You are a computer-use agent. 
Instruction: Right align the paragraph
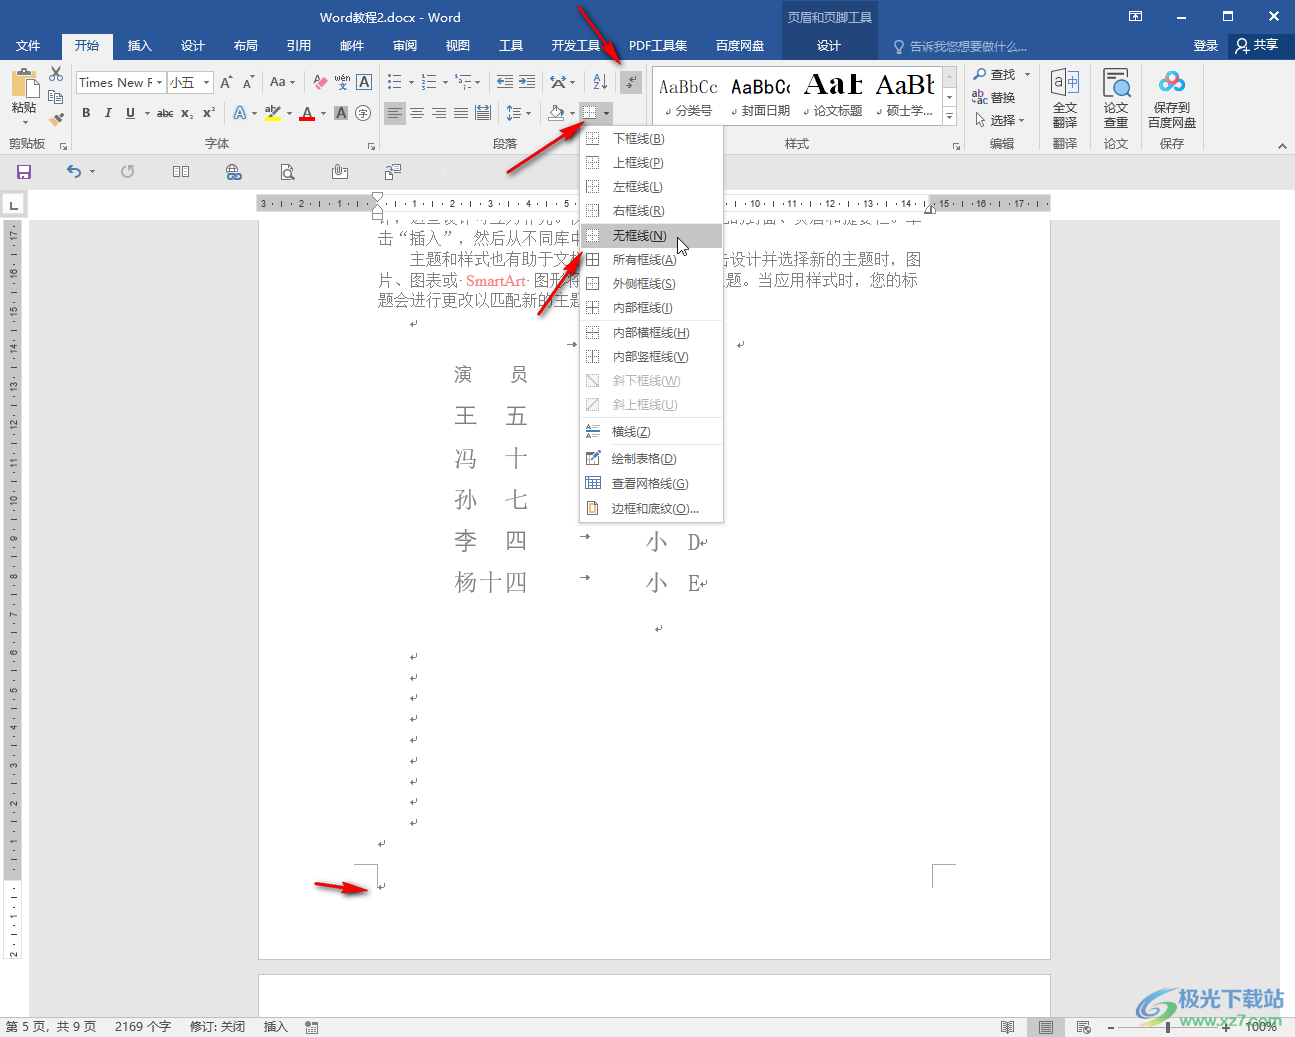(x=439, y=113)
